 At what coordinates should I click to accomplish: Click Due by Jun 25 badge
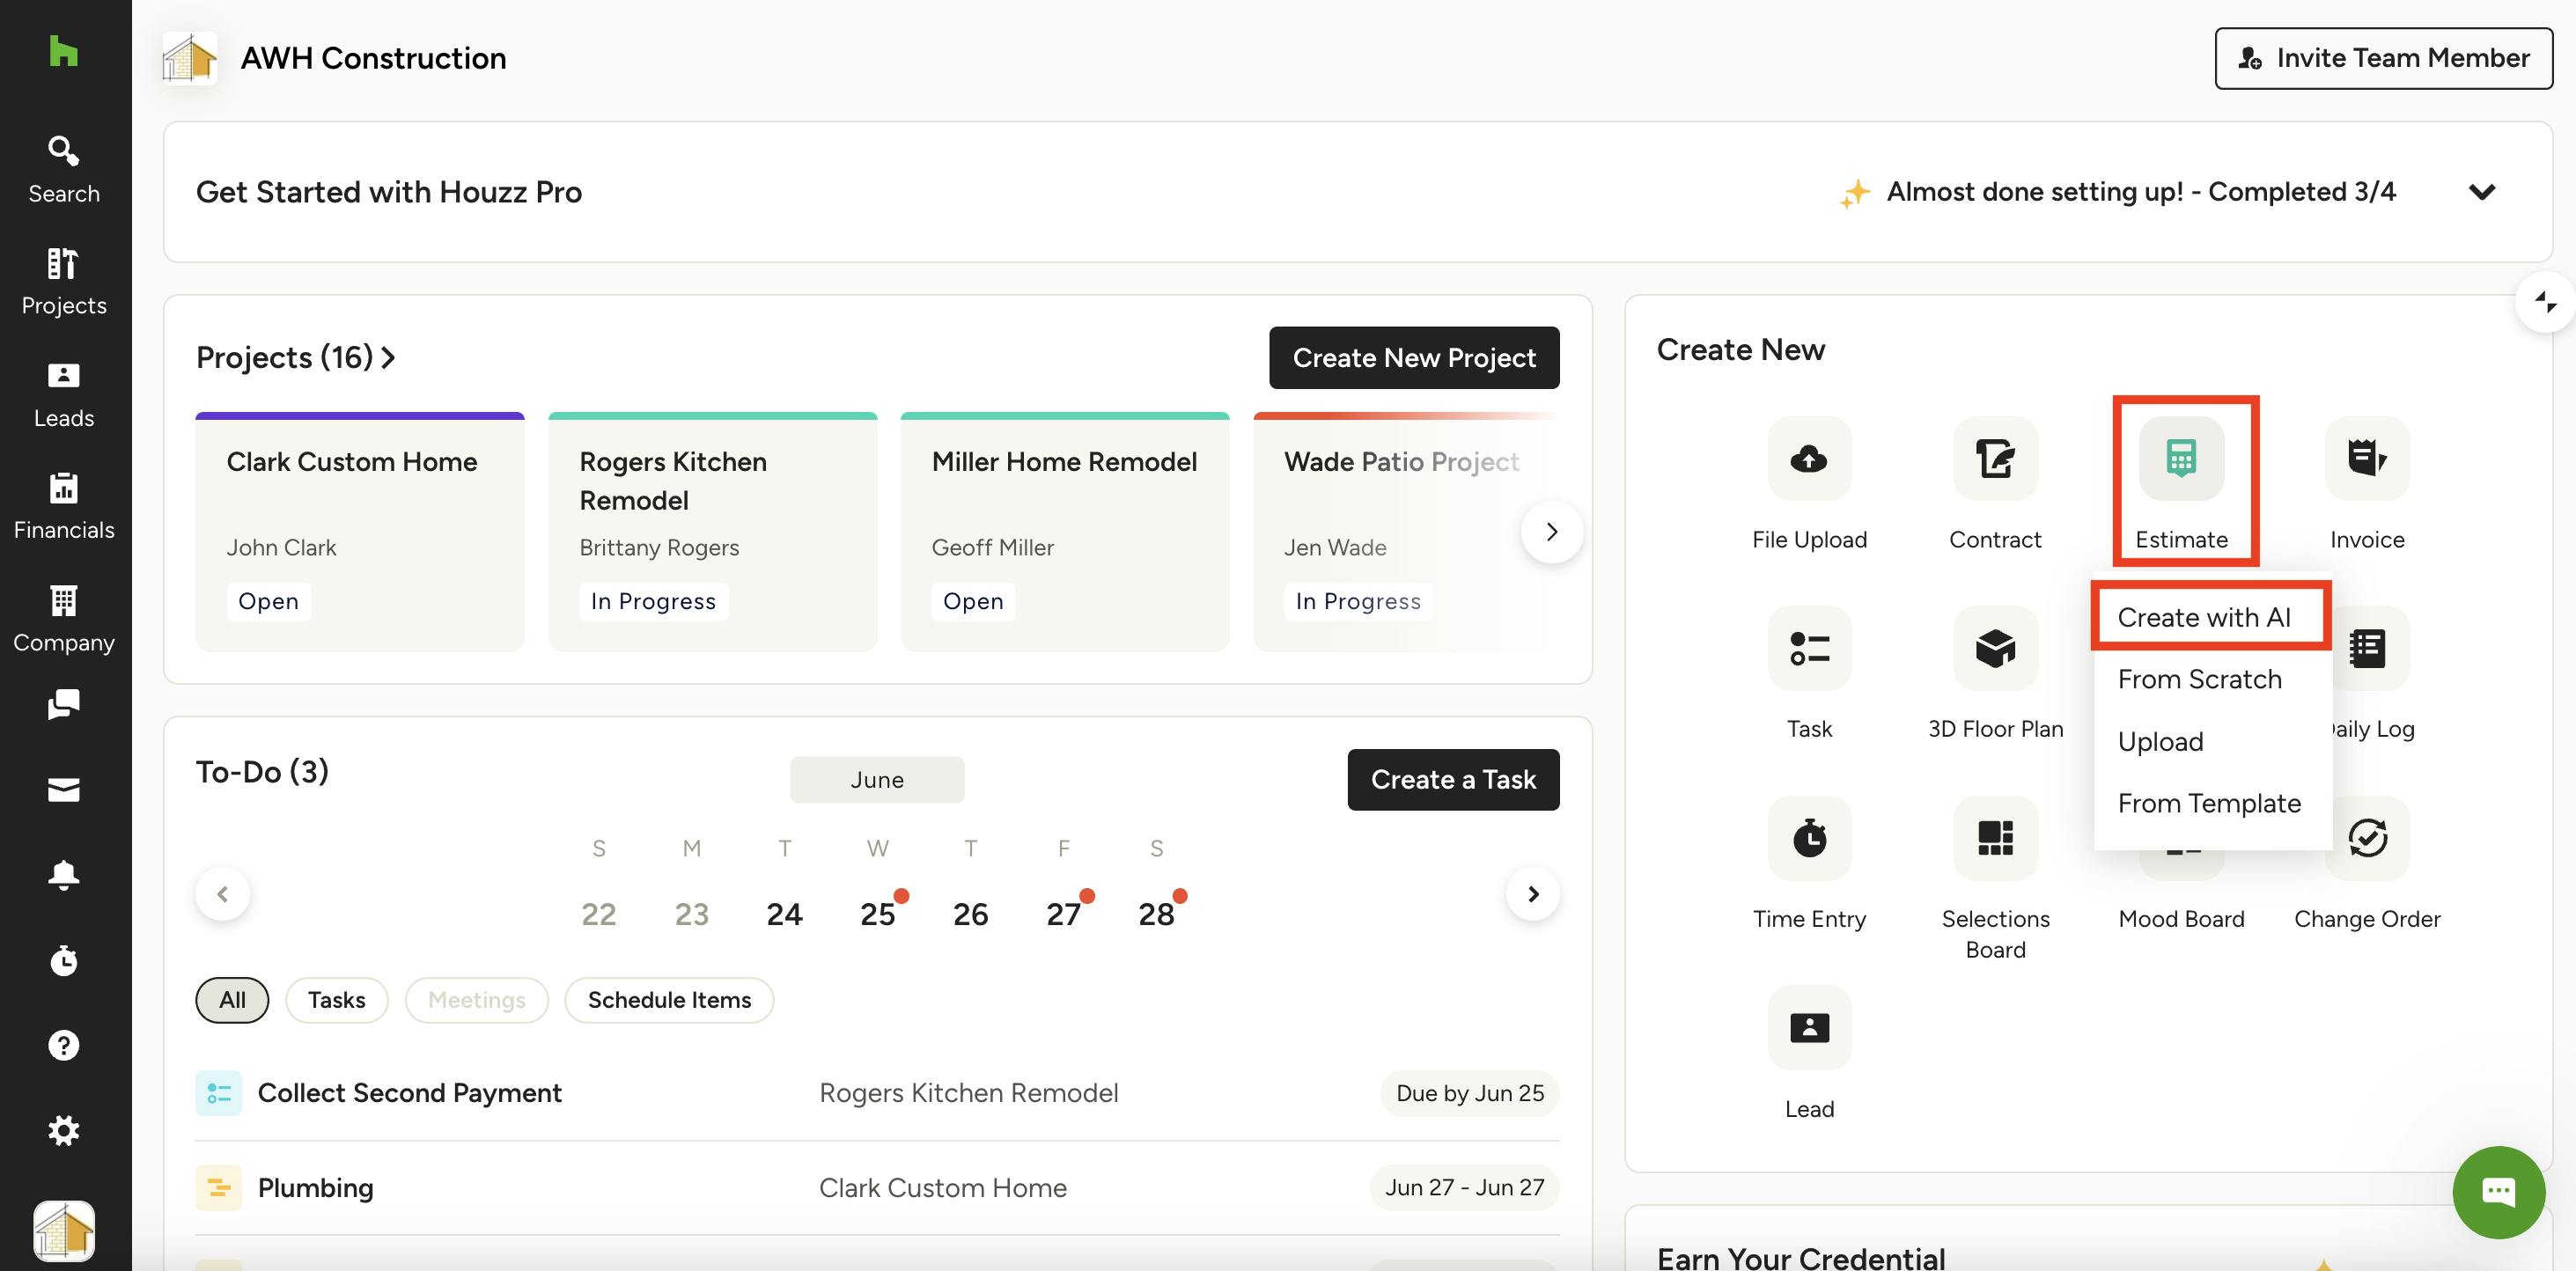coord(1469,1093)
